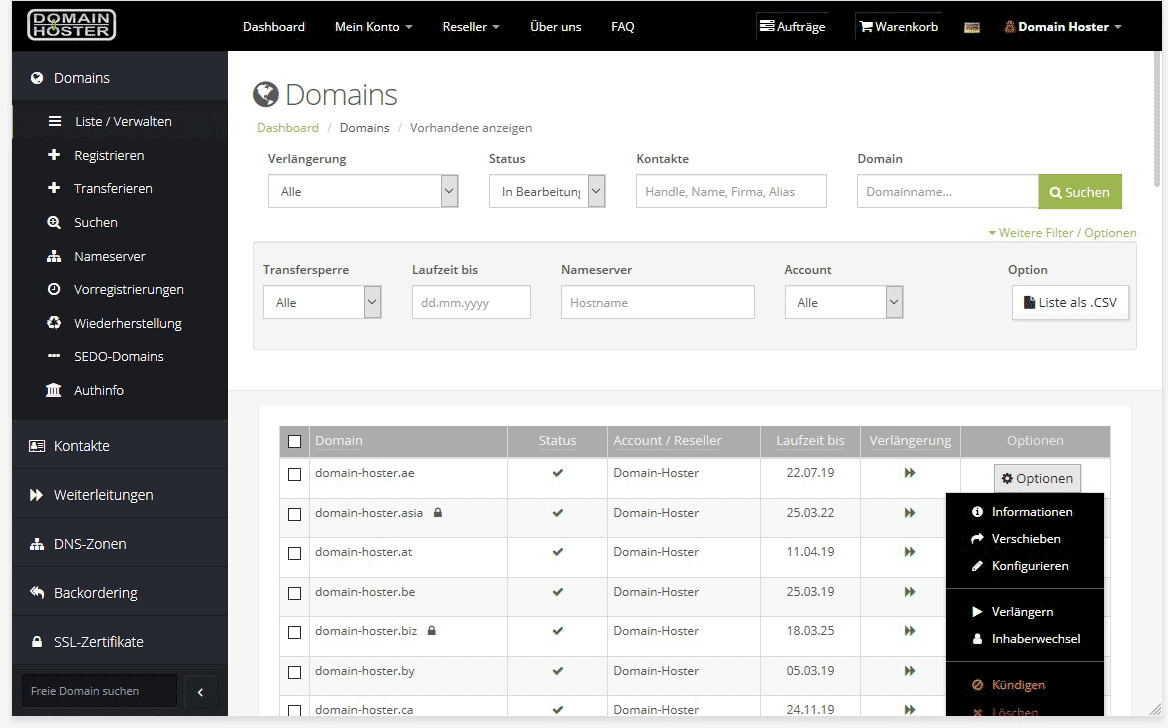Choose Inhaberwechsel from the options menu
Image resolution: width=1168 pixels, height=728 pixels.
click(1024, 639)
